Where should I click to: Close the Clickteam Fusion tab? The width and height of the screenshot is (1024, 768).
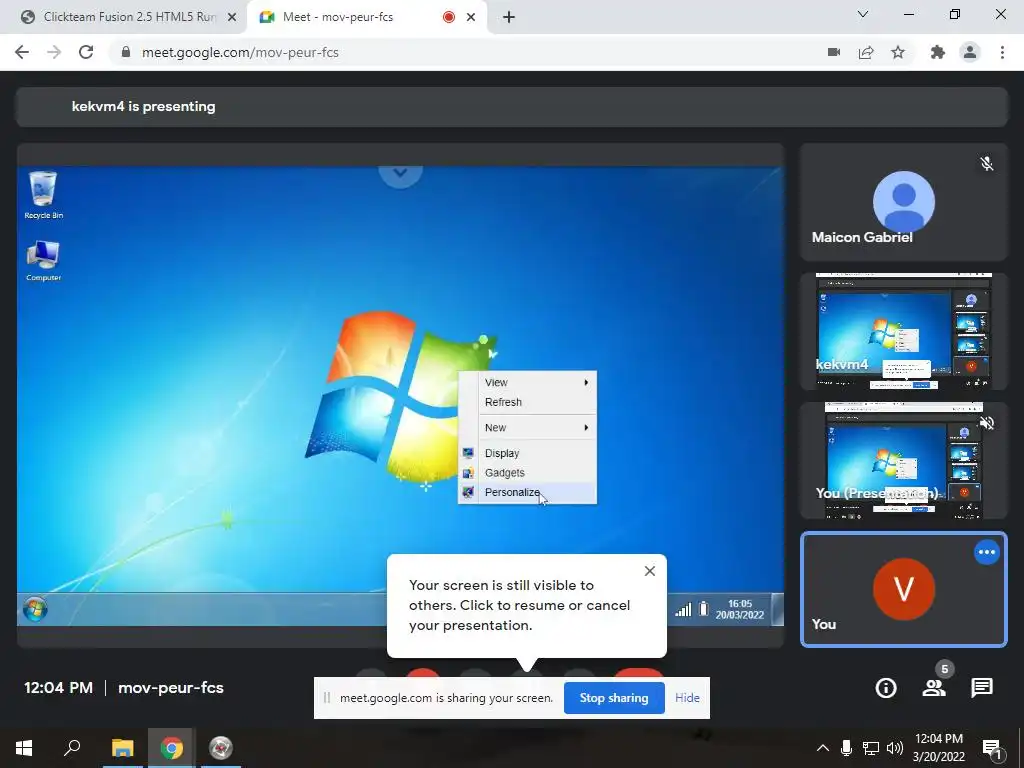coord(232,18)
